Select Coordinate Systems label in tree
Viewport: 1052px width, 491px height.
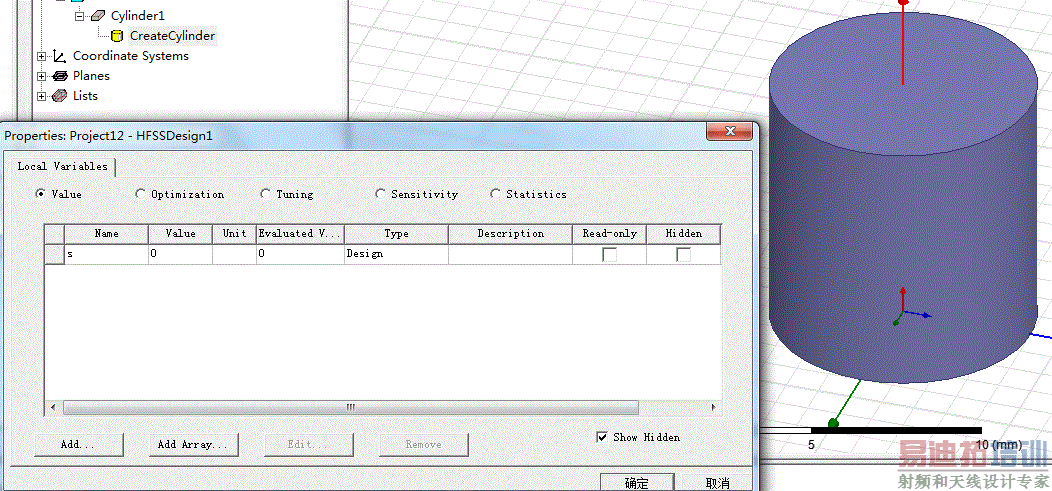pyautogui.click(x=131, y=56)
